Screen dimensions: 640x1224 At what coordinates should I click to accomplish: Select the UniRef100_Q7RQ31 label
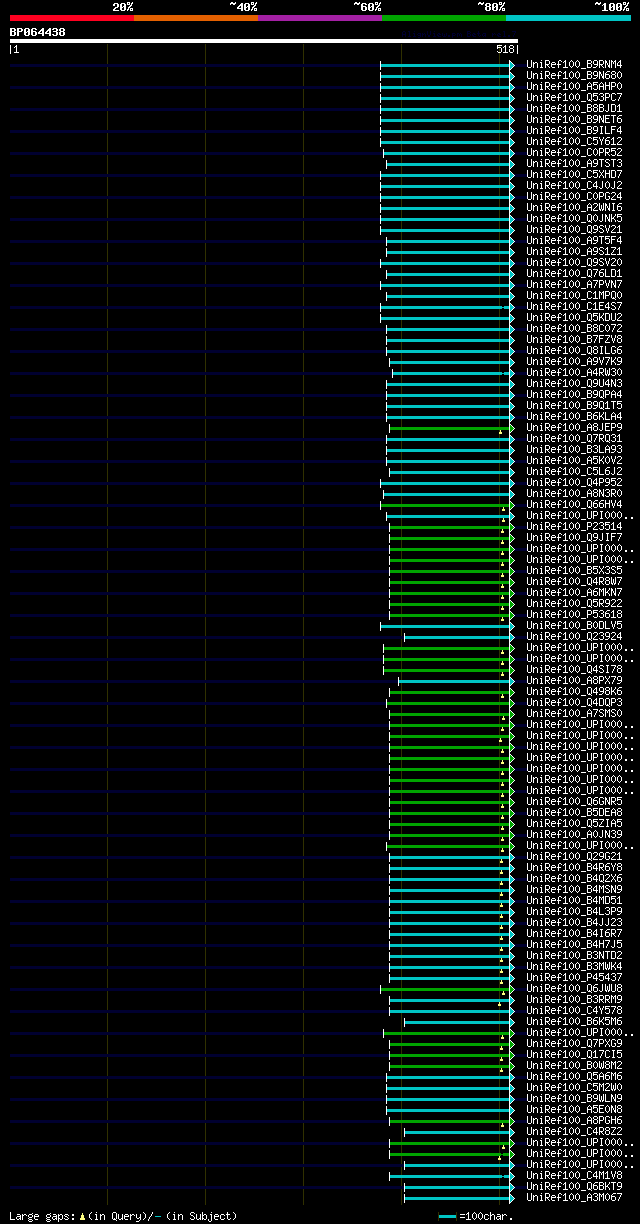(574, 438)
